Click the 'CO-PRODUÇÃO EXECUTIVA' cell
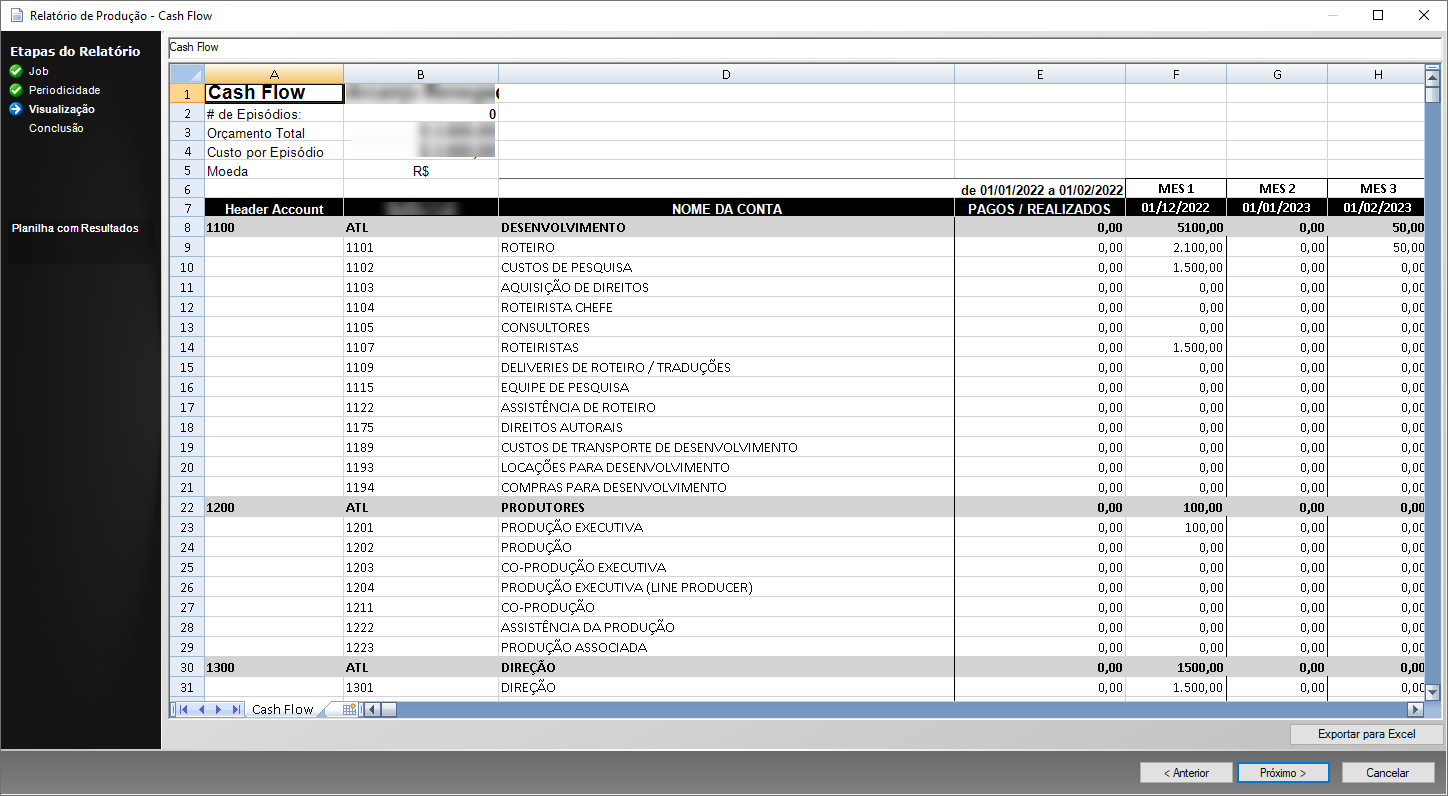Viewport: 1448px width, 796px height. tap(726, 567)
